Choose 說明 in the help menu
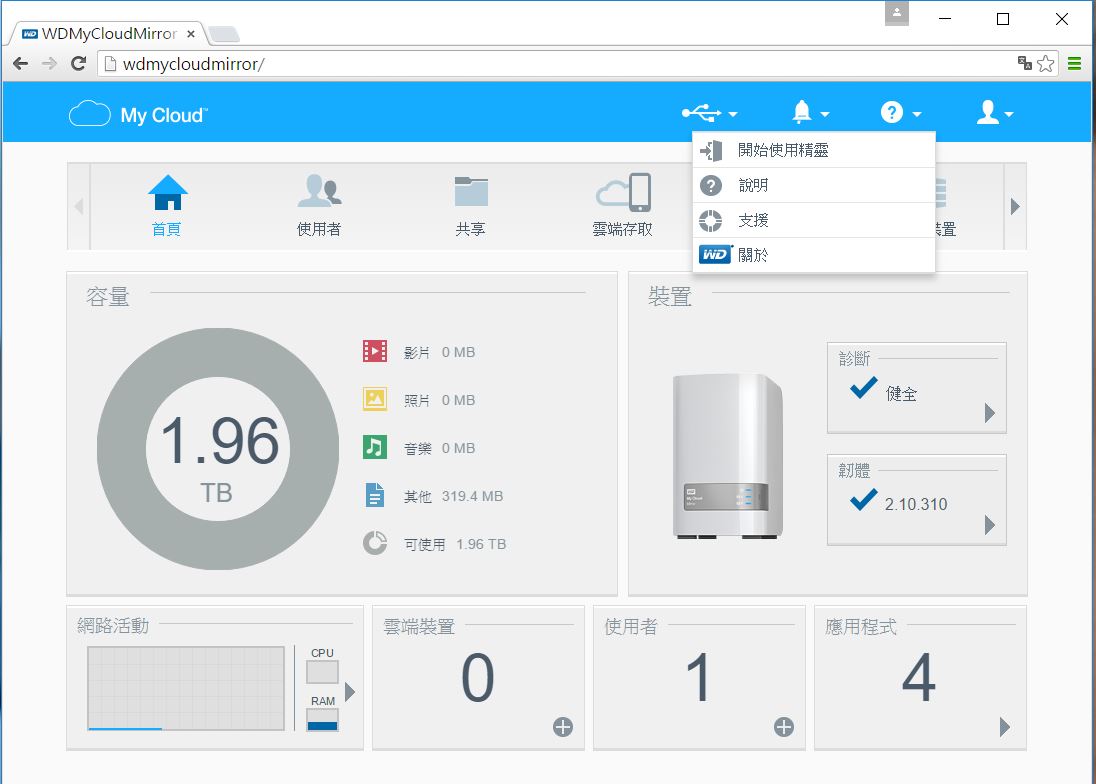This screenshot has width=1096, height=784. pos(814,185)
